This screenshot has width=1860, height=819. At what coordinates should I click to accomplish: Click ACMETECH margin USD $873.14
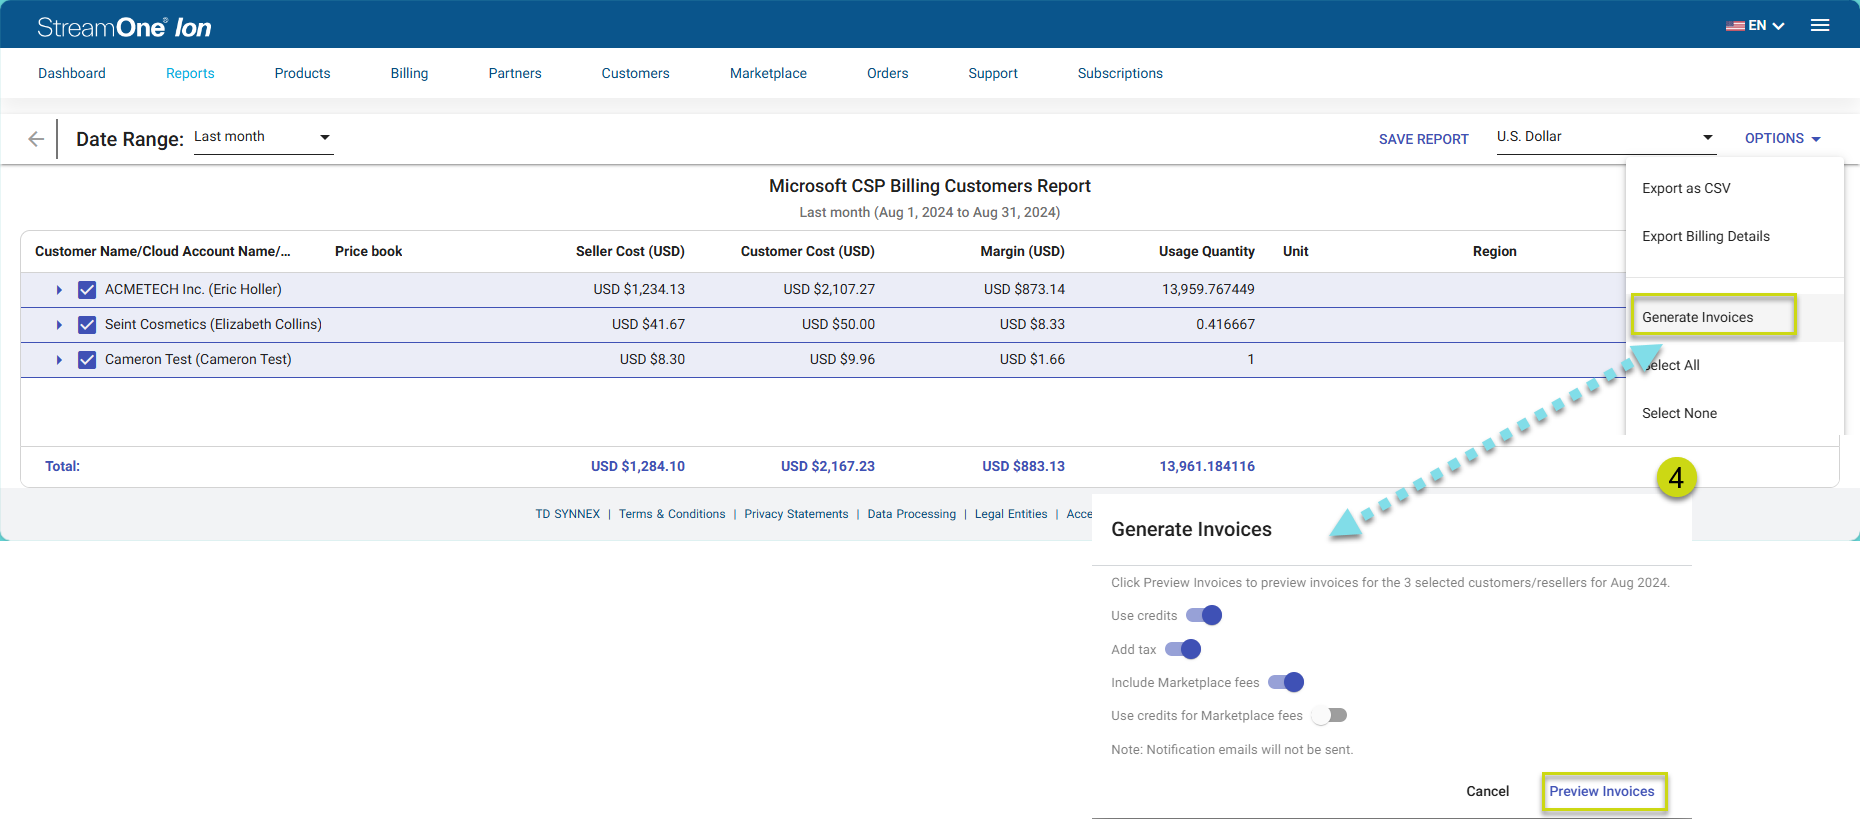(1024, 289)
